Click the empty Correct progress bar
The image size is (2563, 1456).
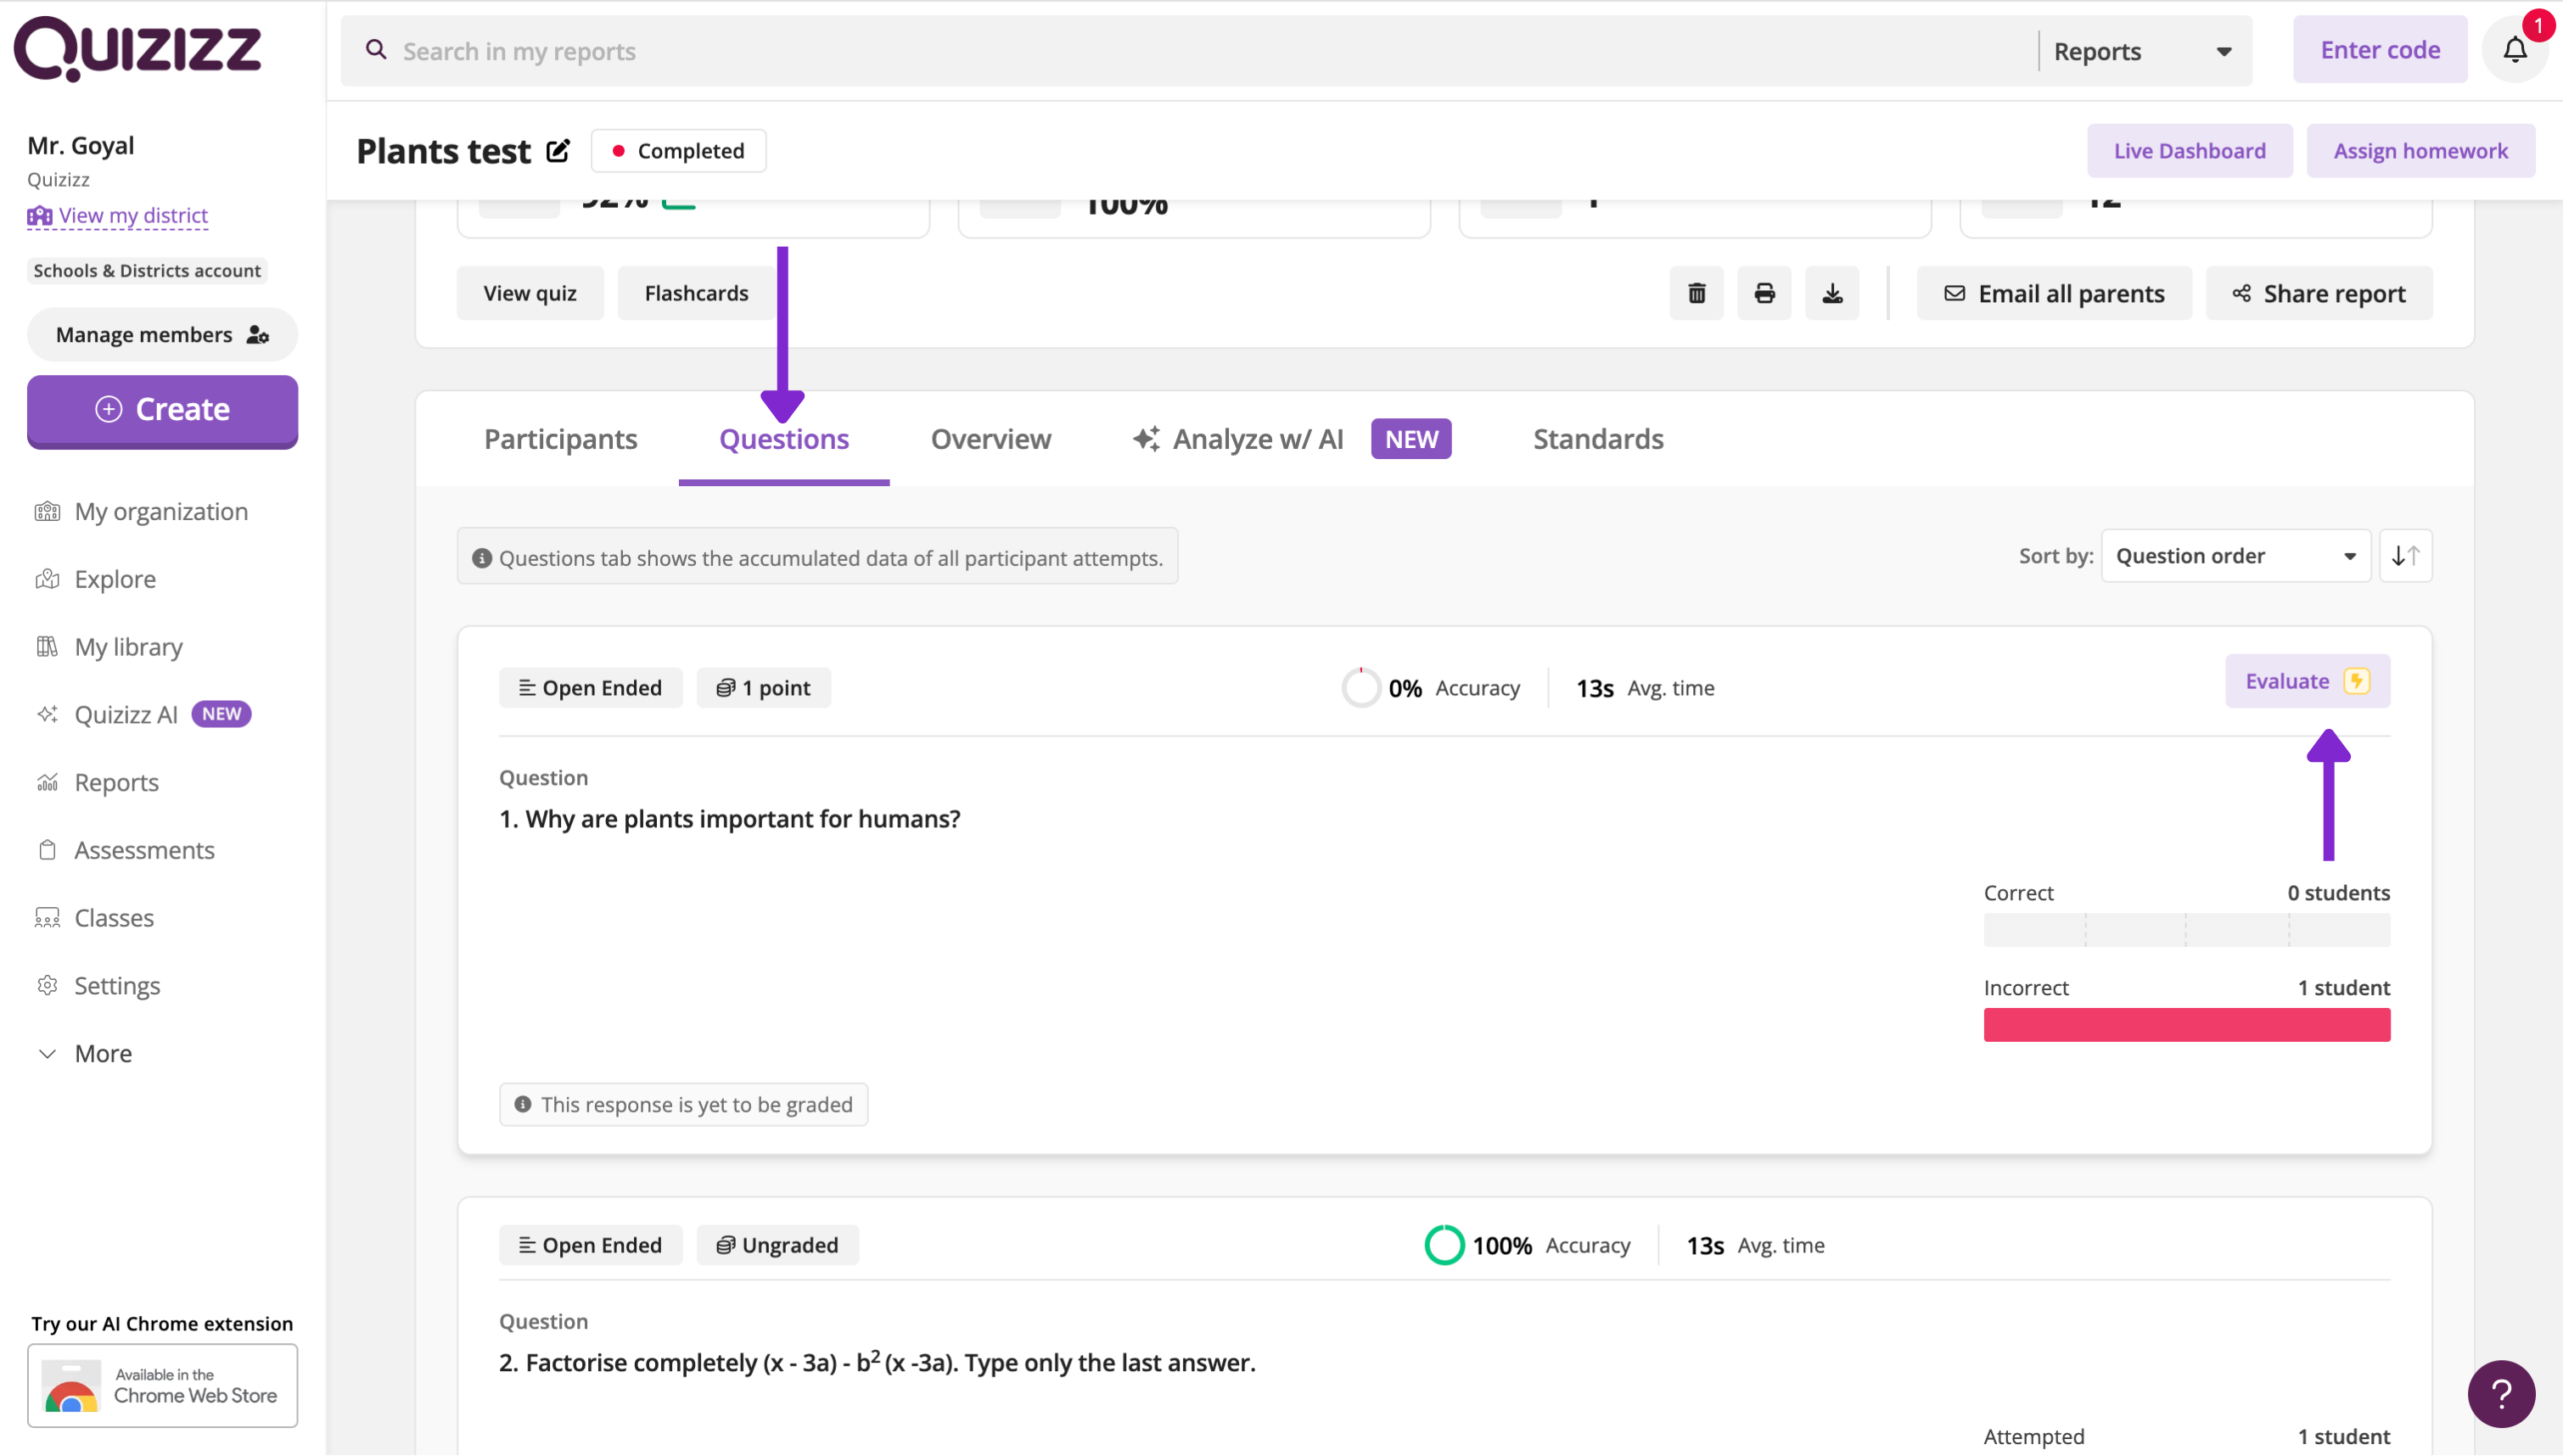click(2186, 929)
